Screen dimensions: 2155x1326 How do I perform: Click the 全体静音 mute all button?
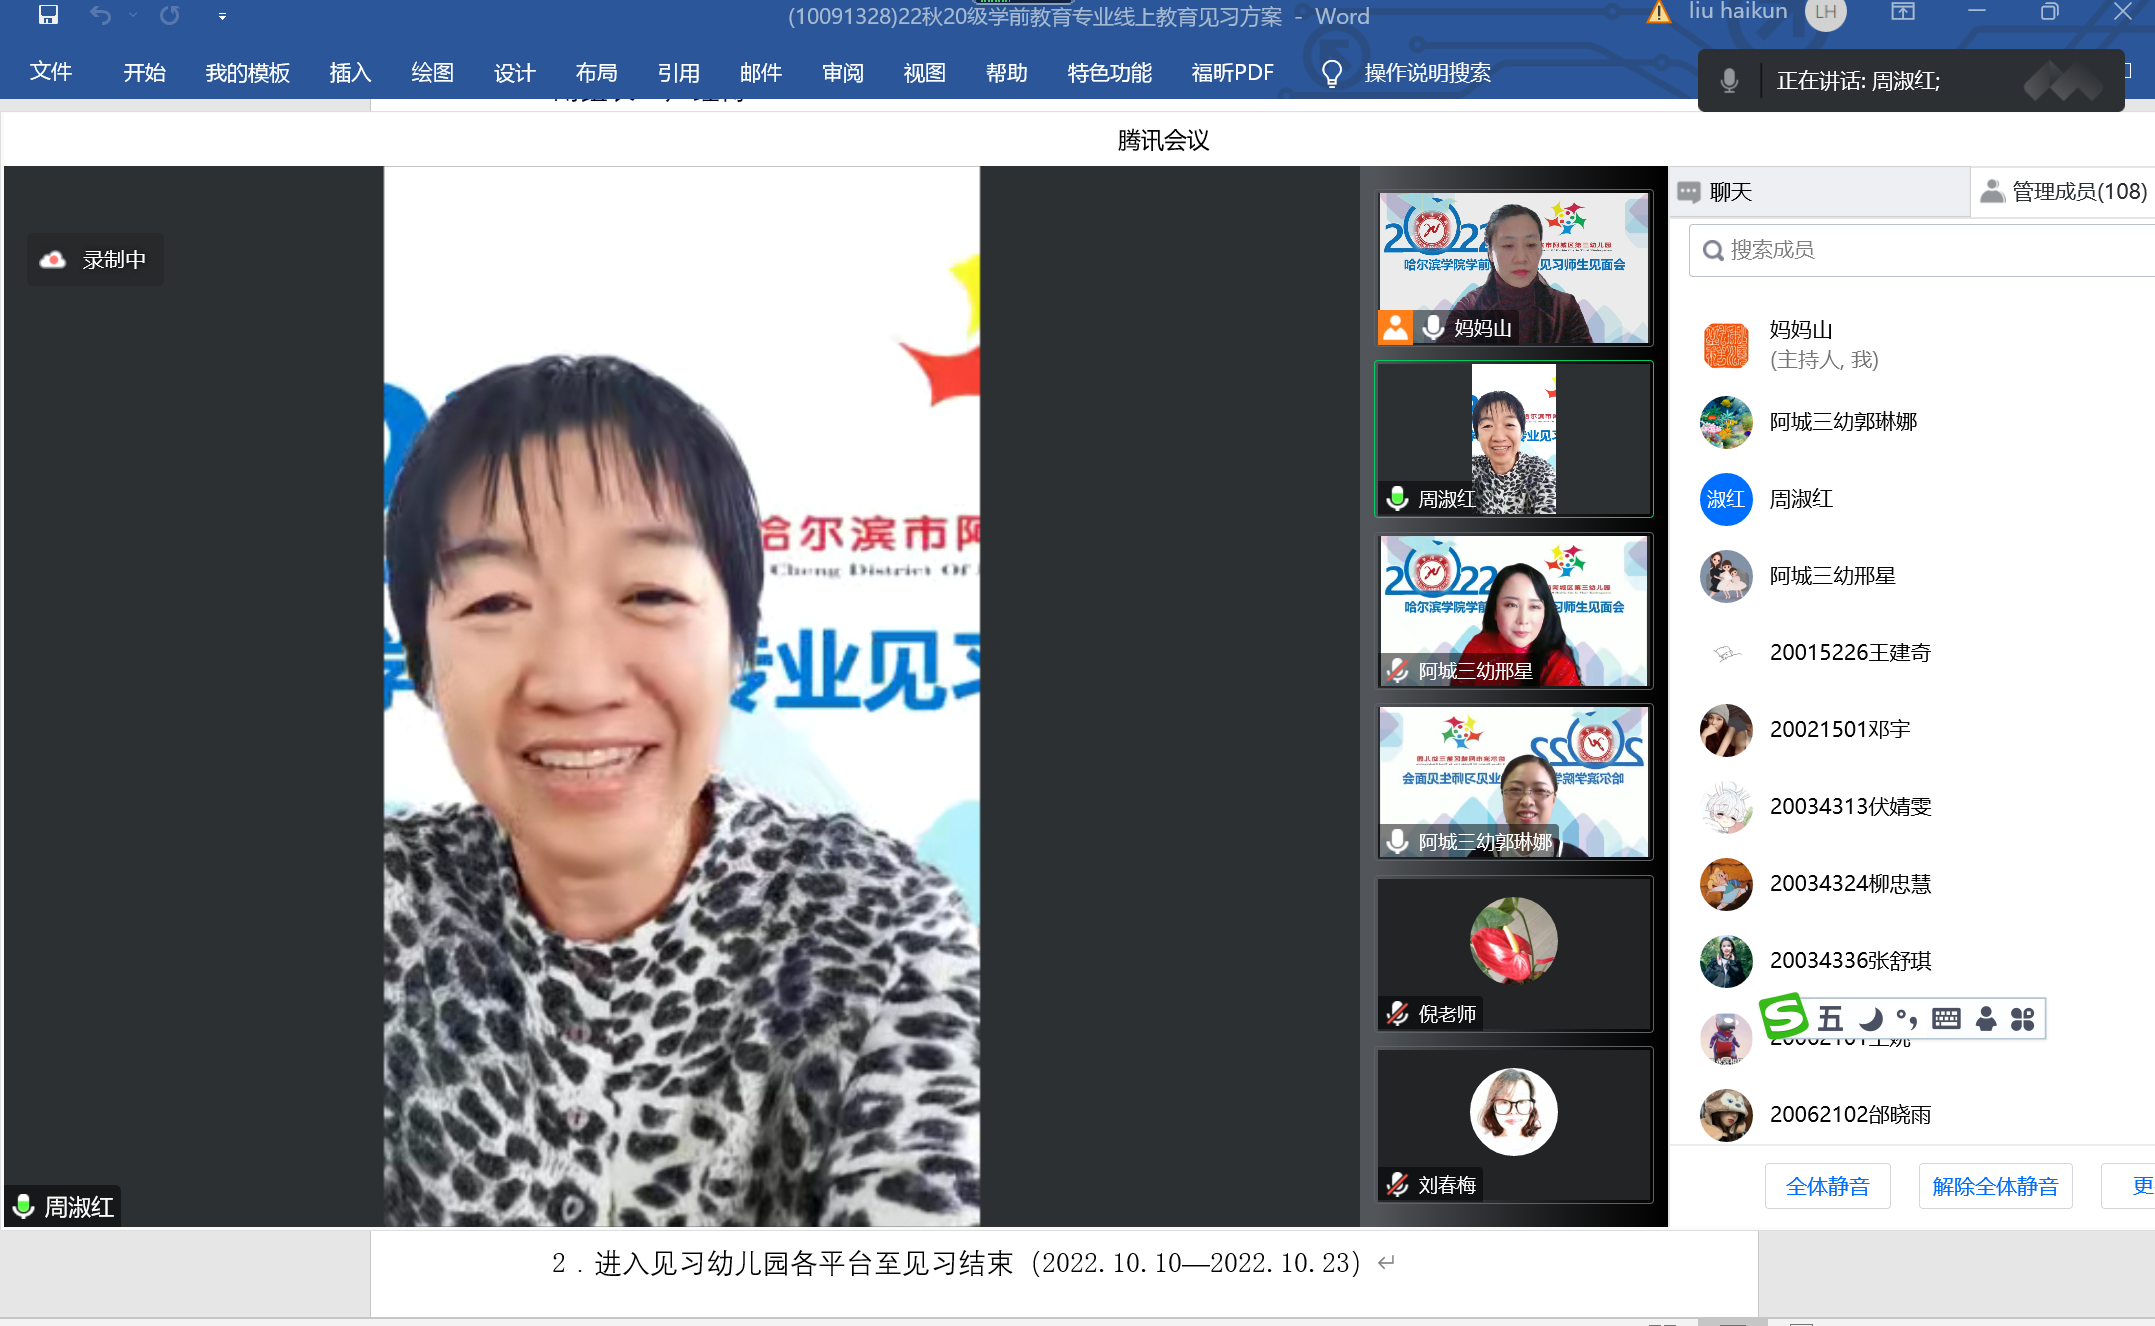coord(1827,1186)
